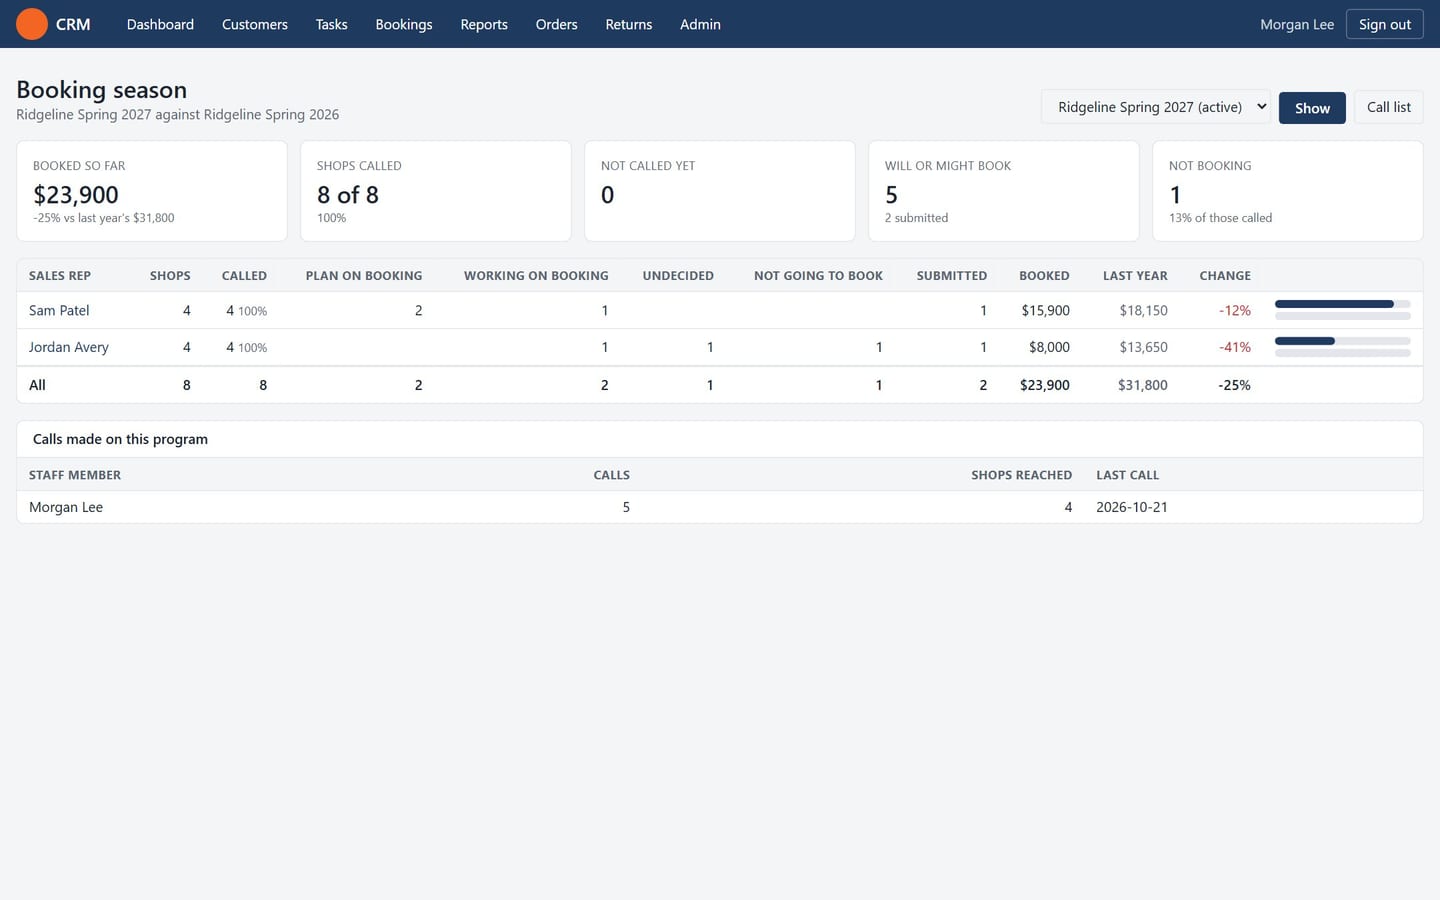
Task: Click the Booking season page title
Action: 102,89
